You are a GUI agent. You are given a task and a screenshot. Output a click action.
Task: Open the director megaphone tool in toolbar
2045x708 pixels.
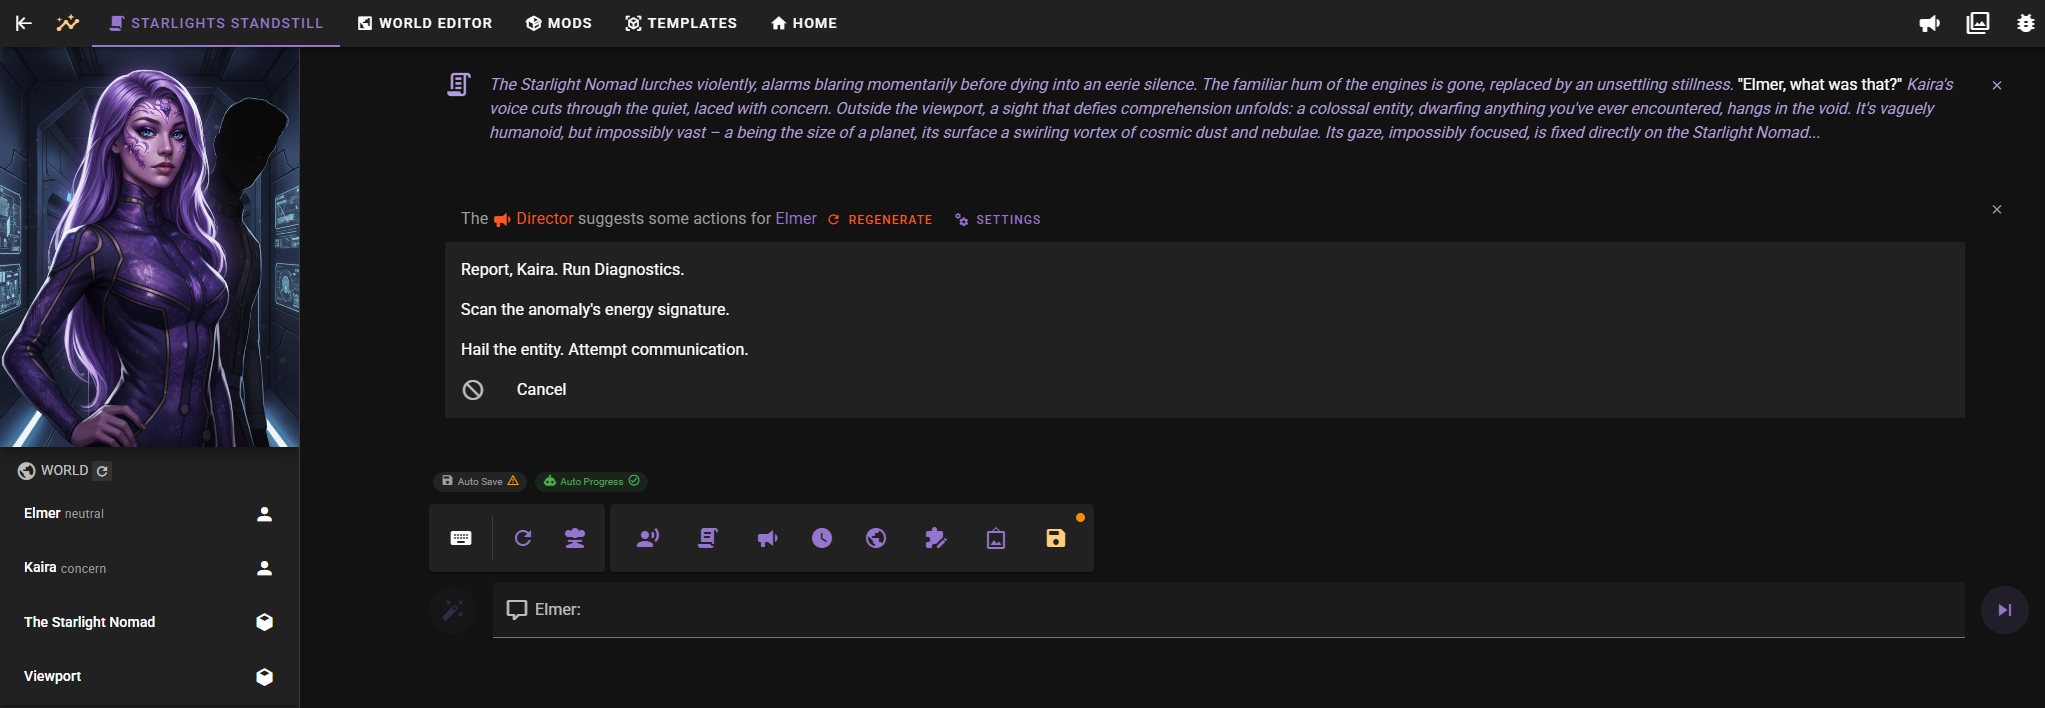tap(767, 538)
